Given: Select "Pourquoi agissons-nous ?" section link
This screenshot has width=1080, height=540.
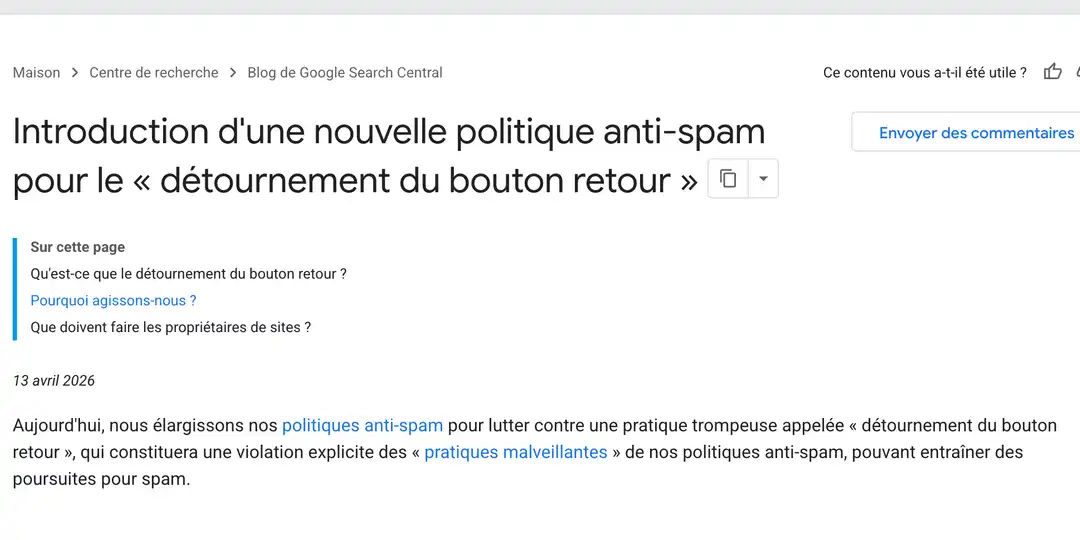Looking at the screenshot, I should click(x=113, y=300).
